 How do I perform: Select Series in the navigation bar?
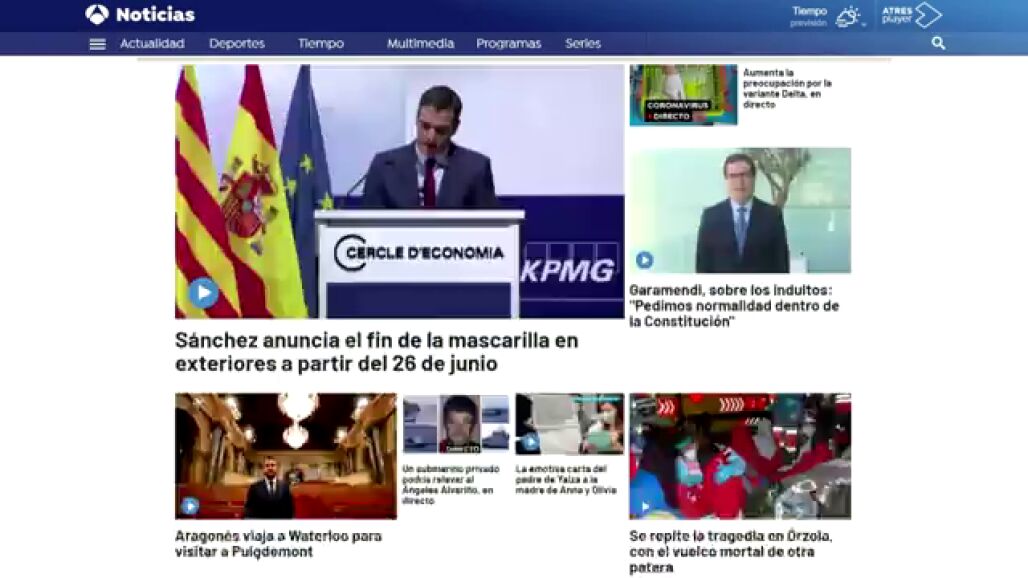tap(583, 44)
